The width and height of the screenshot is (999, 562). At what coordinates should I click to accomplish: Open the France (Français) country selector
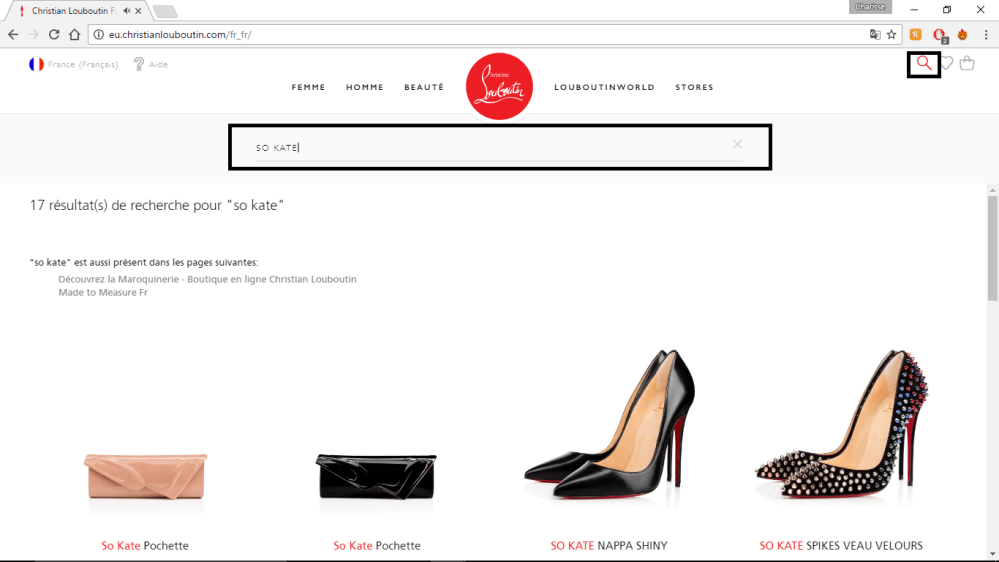(x=73, y=64)
